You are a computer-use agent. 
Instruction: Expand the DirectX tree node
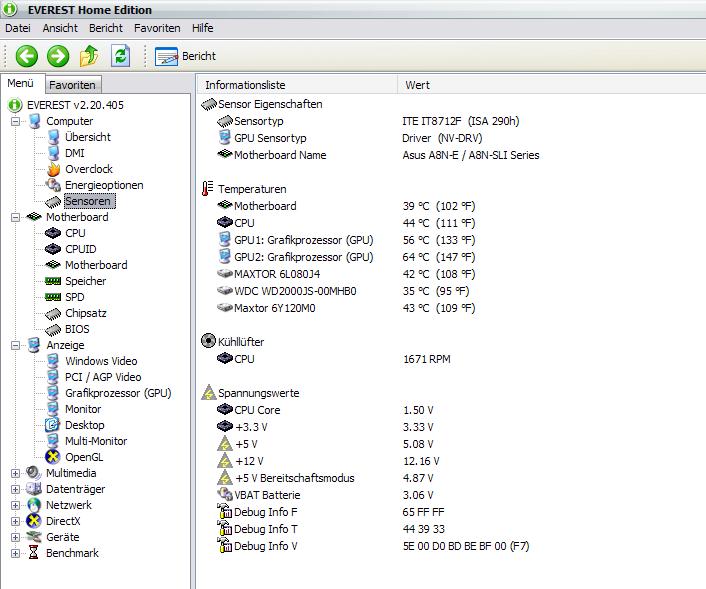tap(15, 521)
